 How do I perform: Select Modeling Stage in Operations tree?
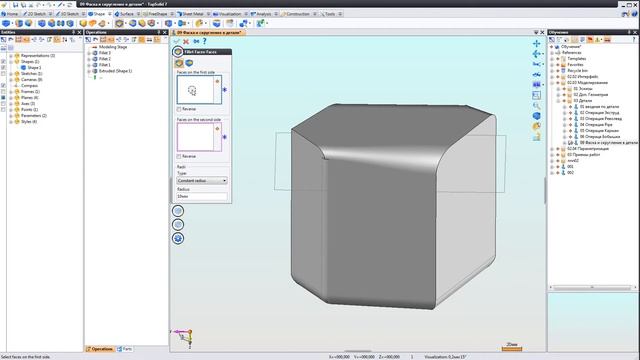pyautogui.click(x=113, y=47)
